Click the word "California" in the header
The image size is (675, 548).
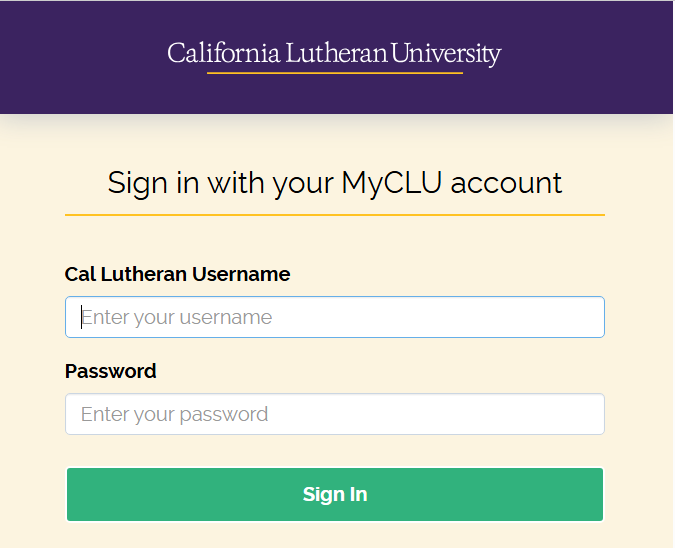click(x=223, y=53)
